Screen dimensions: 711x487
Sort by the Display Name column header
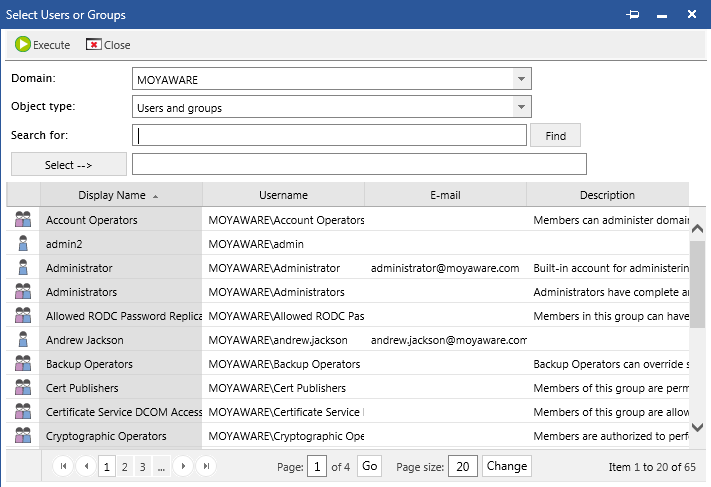click(x=112, y=195)
